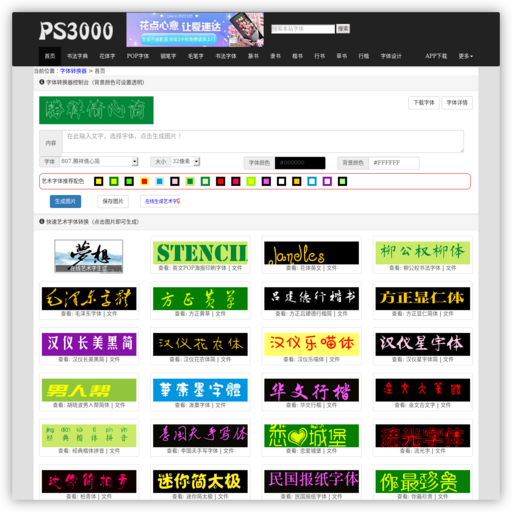This screenshot has height=512, width=512.
Task: Focus the site font search box
Action: [303, 29]
